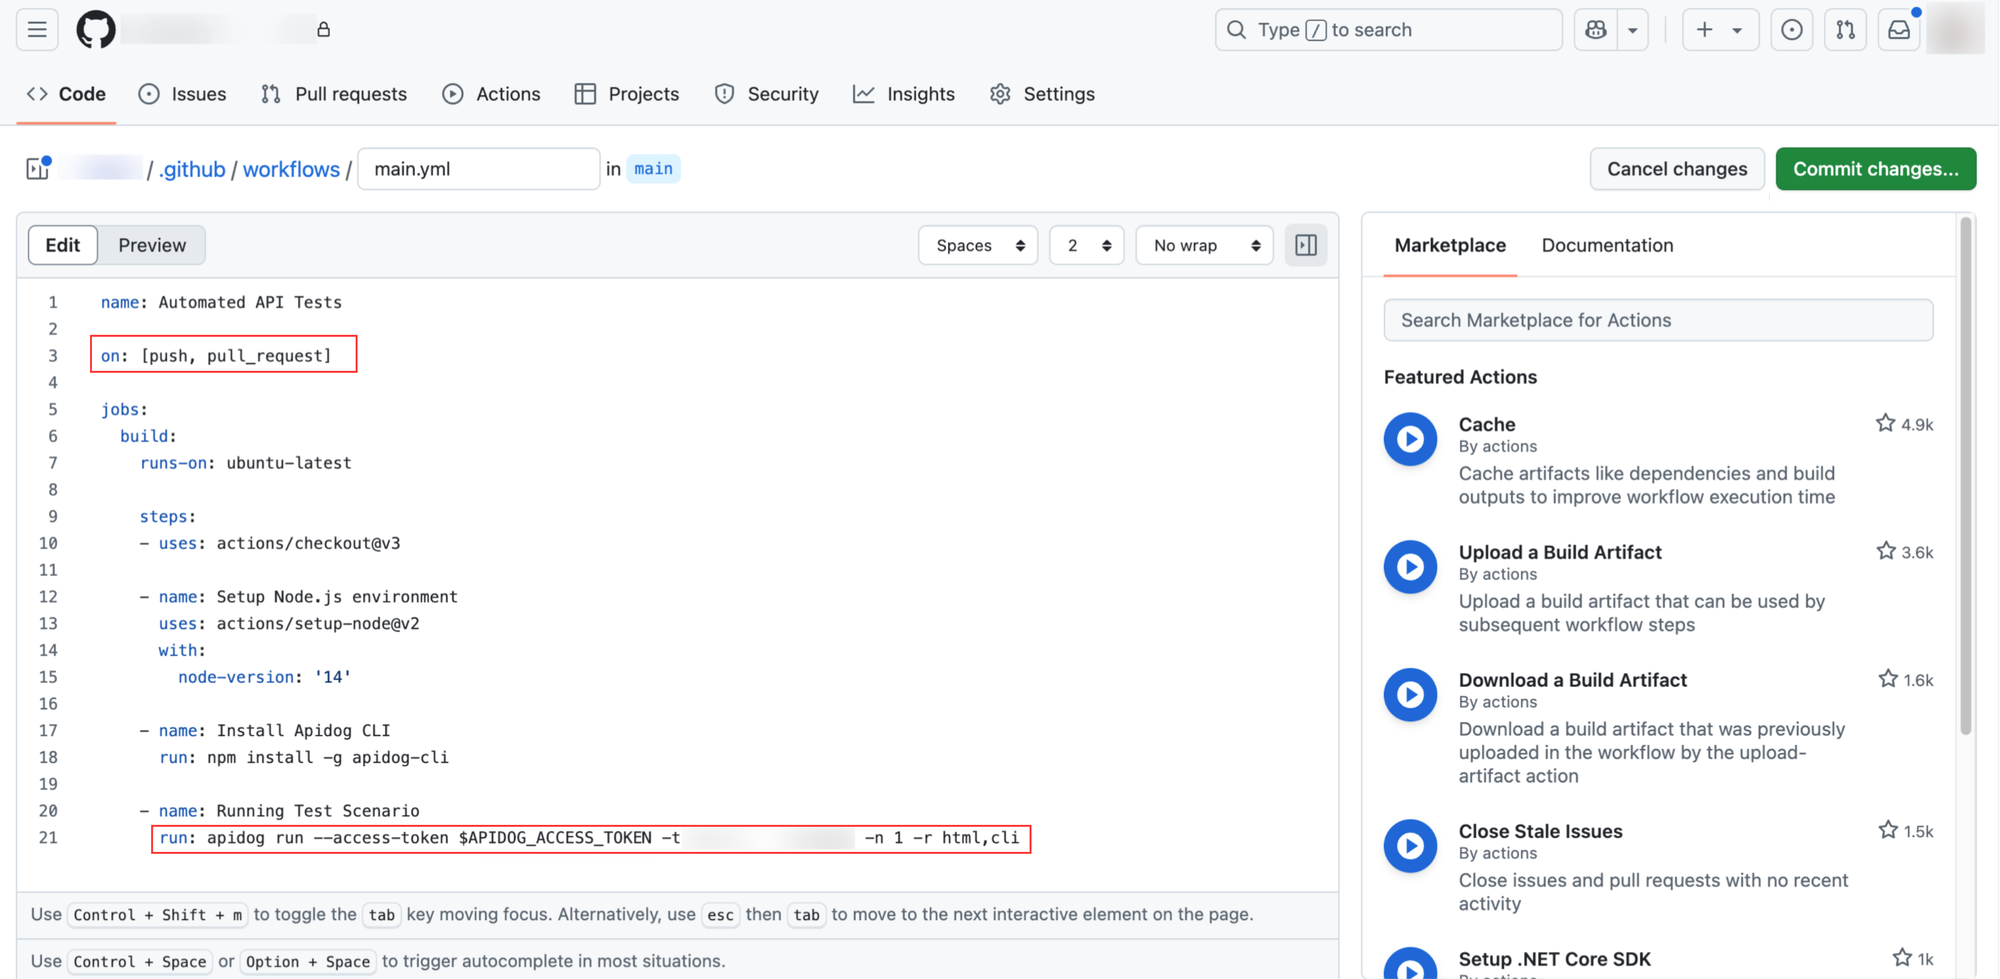Click line "node-version: '14'"

coord(265,677)
